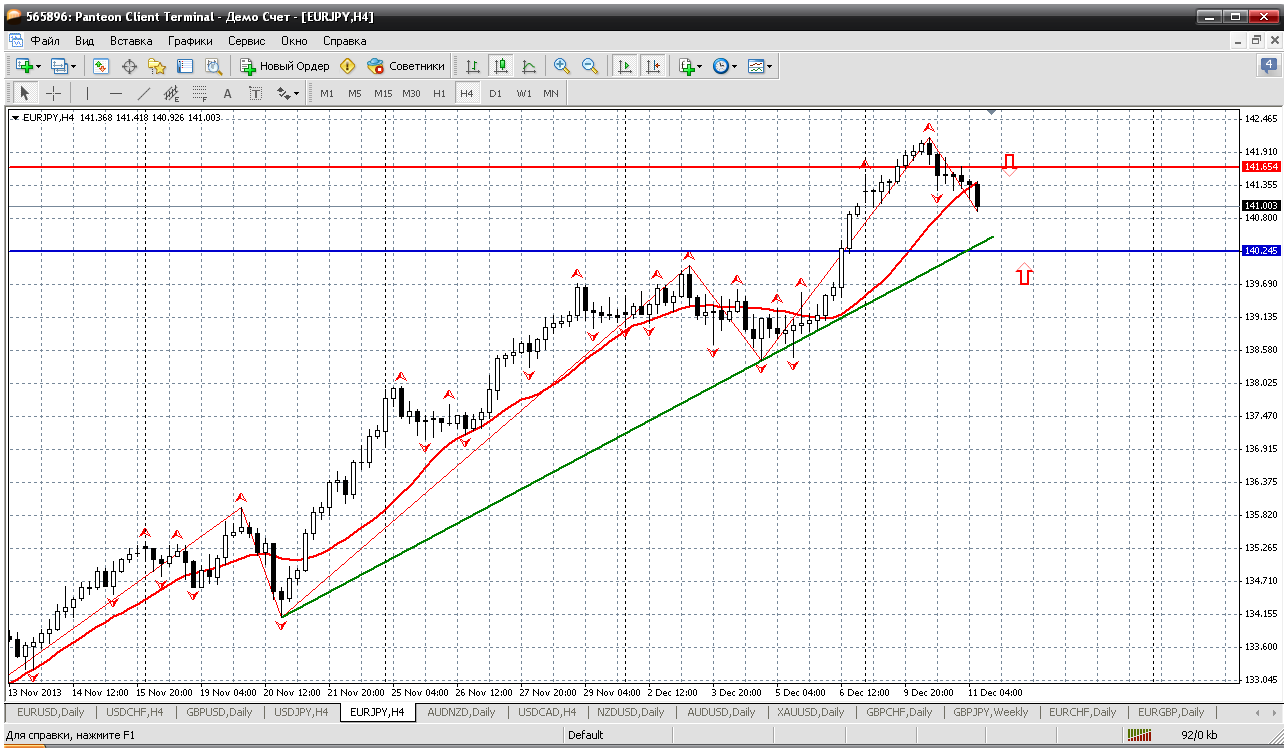This screenshot has width=1288, height=748.
Task: Click the Новый Ордер button
Action: tap(285, 66)
